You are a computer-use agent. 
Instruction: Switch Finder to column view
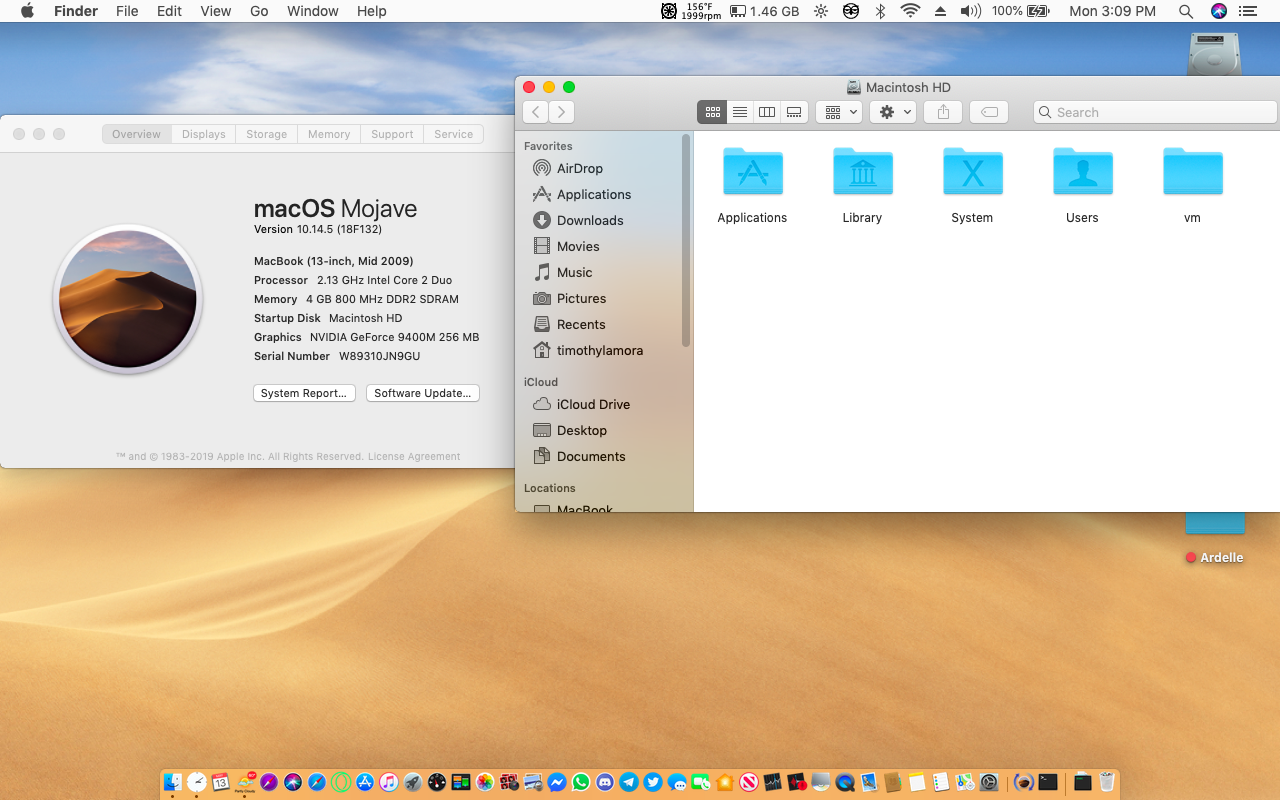click(x=766, y=112)
